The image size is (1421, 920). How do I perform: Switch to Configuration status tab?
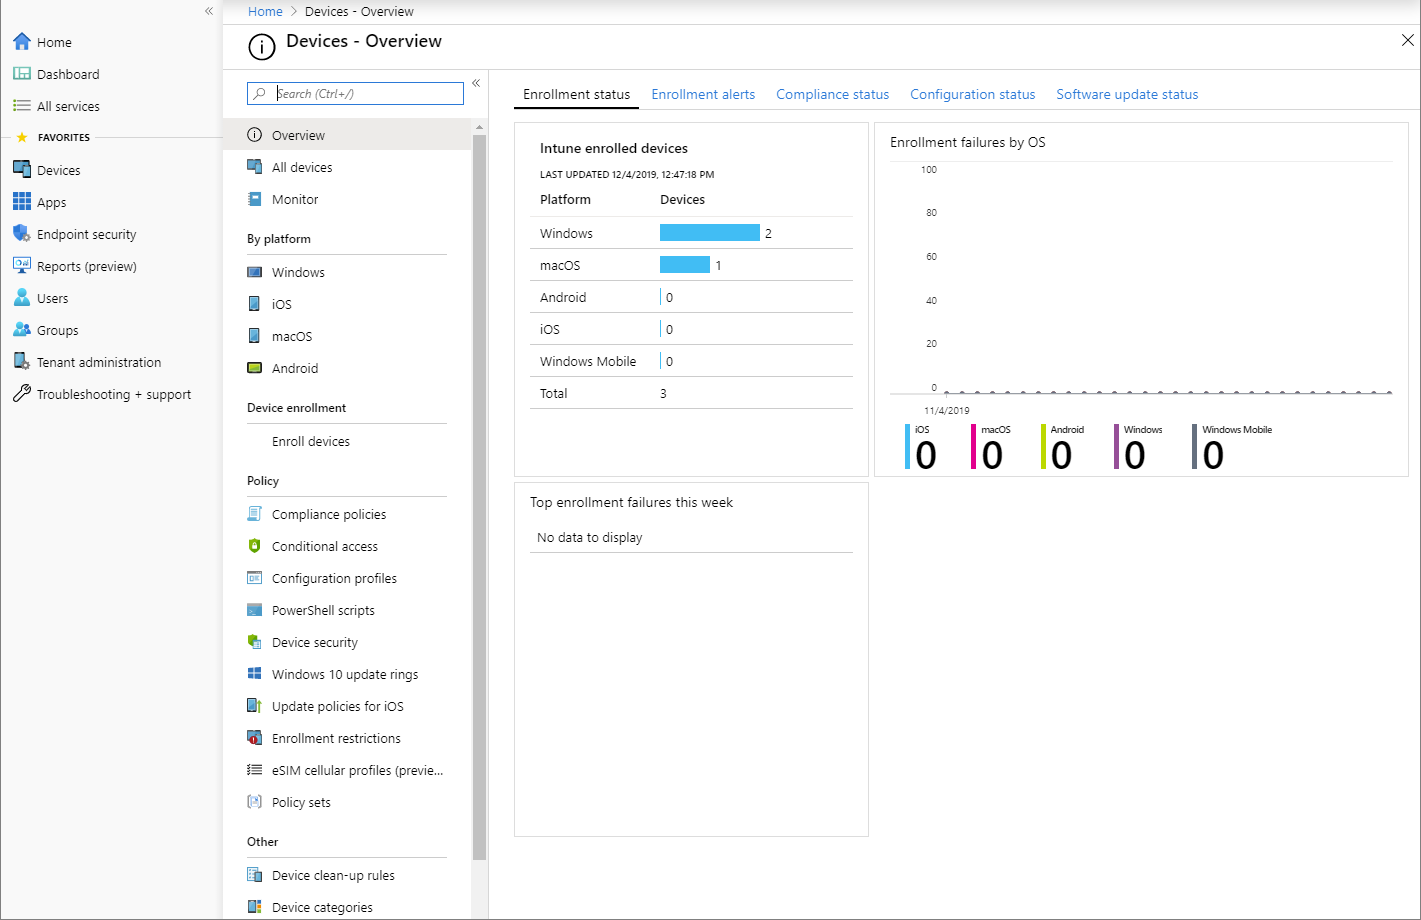pyautogui.click(x=972, y=94)
